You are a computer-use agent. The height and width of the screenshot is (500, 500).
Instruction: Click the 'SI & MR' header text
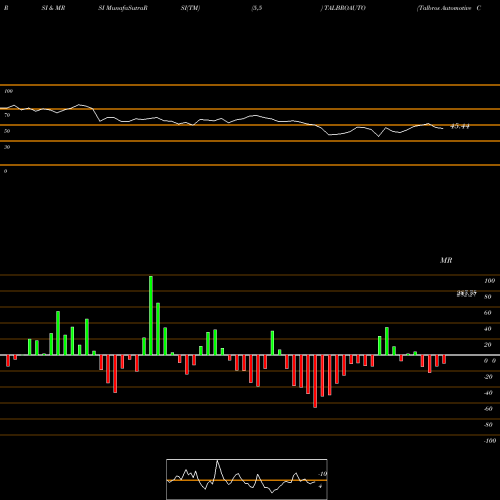53,8
